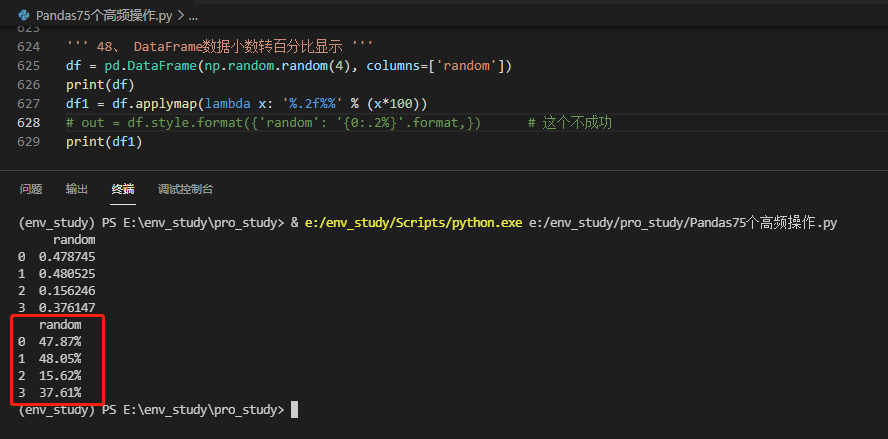Click line number 626 in gutter
Image resolution: width=888 pixels, height=439 pixels.
[29, 84]
